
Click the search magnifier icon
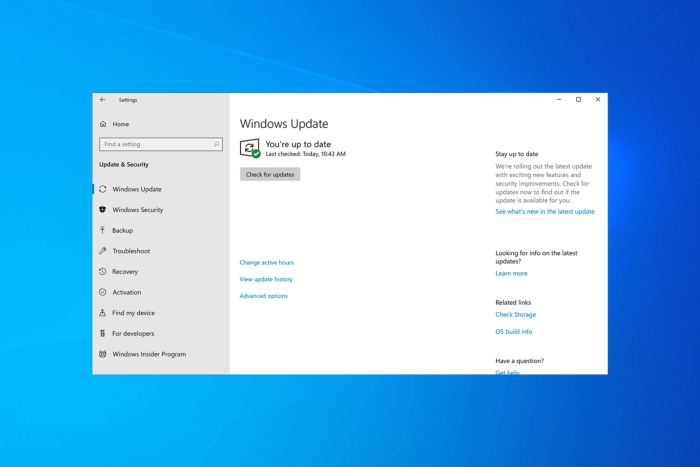[216, 144]
